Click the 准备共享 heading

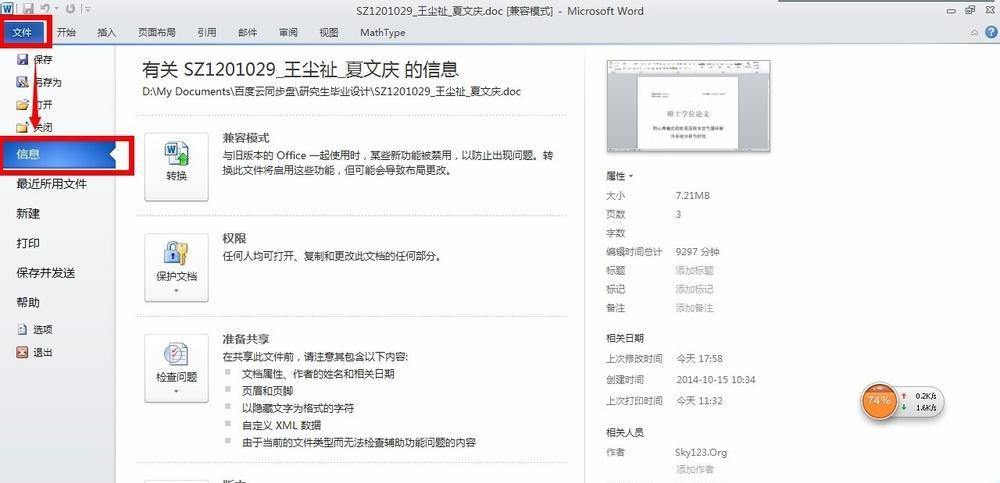click(x=246, y=339)
